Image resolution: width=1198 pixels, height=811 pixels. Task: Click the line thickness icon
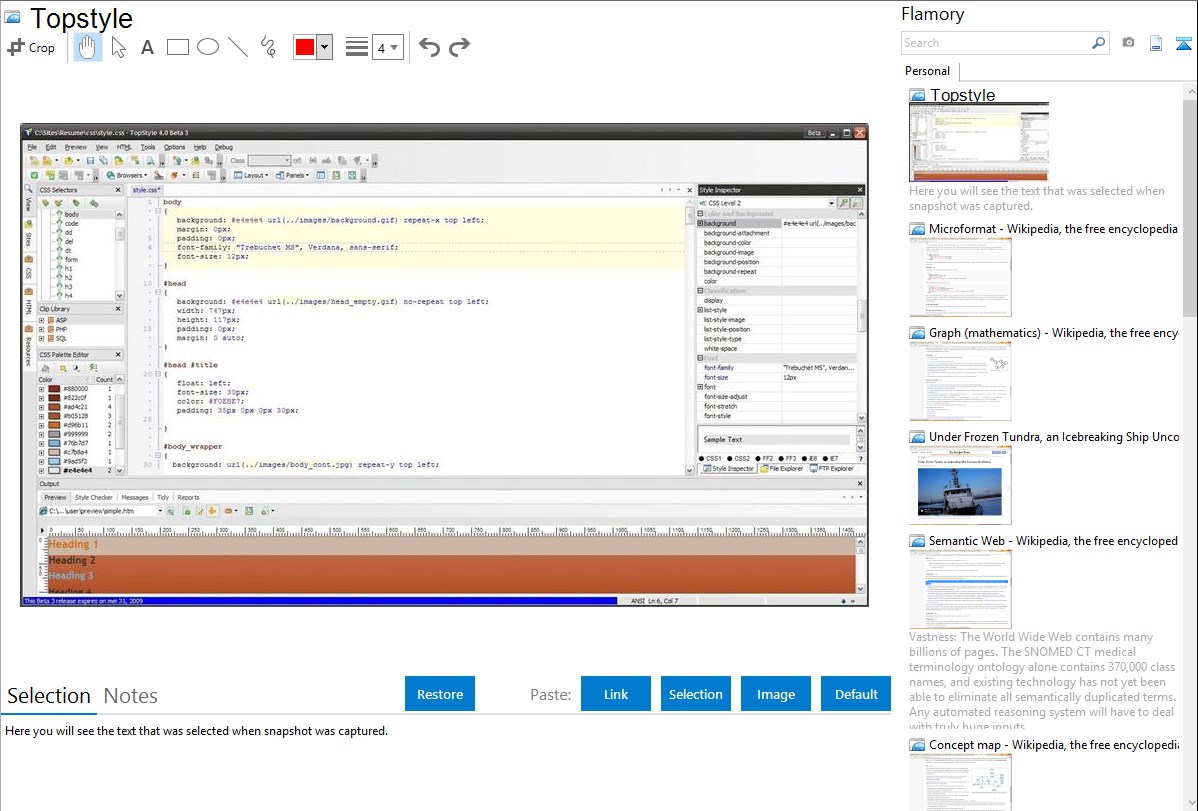pyautogui.click(x=356, y=47)
